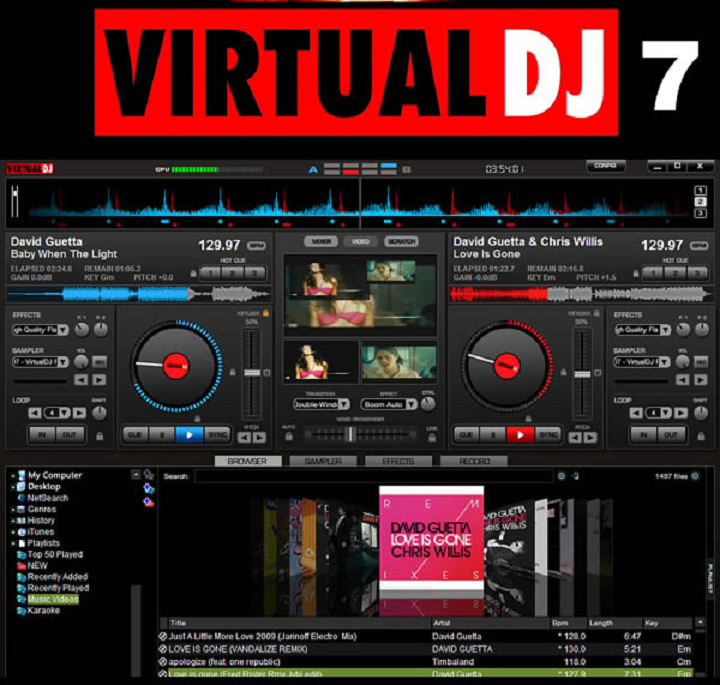Go to previous left sampler slot
The width and height of the screenshot is (720, 685).
click(x=81, y=380)
